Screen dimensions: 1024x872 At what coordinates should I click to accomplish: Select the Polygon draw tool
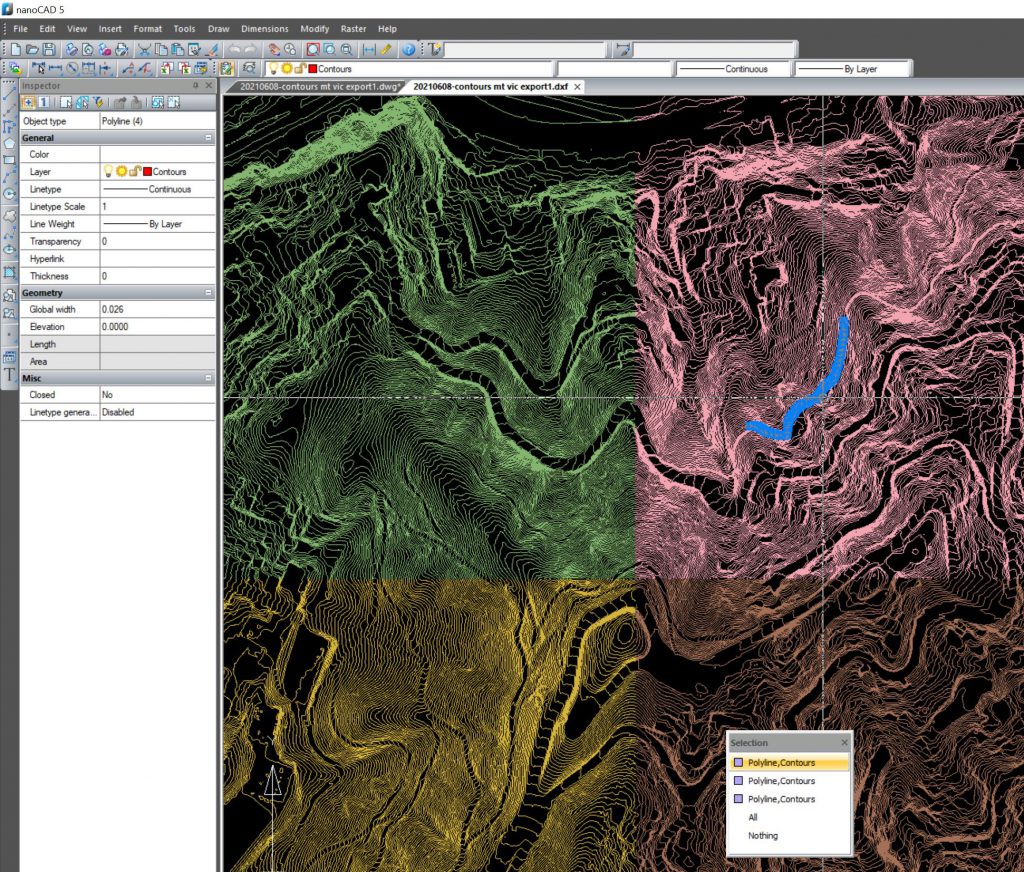tap(10, 143)
